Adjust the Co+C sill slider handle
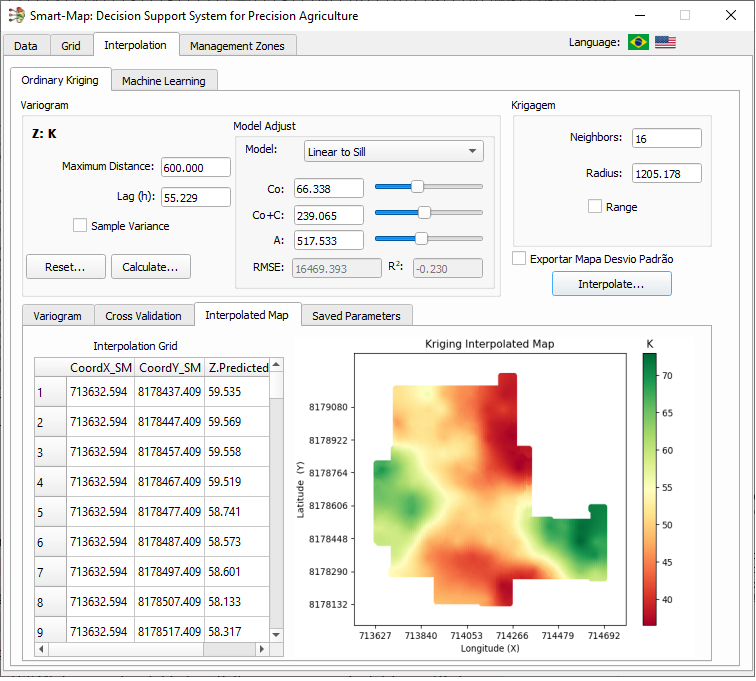The height and width of the screenshot is (681, 756). (x=424, y=212)
